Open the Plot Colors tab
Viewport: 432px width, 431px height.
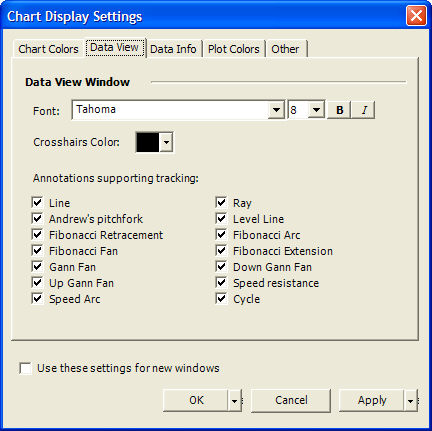[x=234, y=49]
